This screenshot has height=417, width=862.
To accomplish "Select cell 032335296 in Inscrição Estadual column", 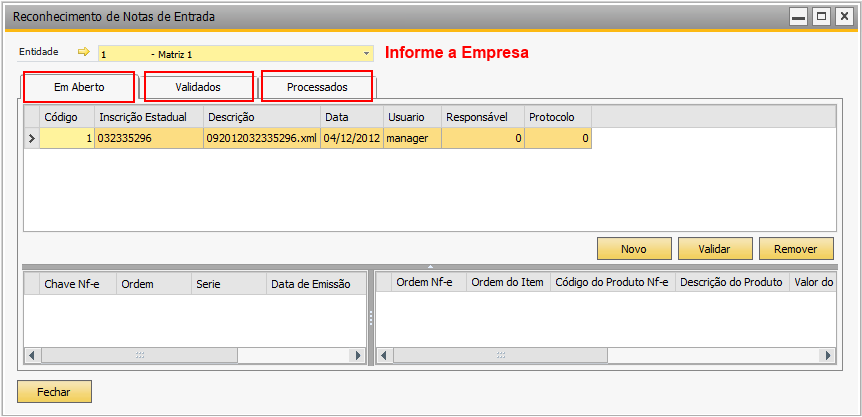I will [x=148, y=138].
